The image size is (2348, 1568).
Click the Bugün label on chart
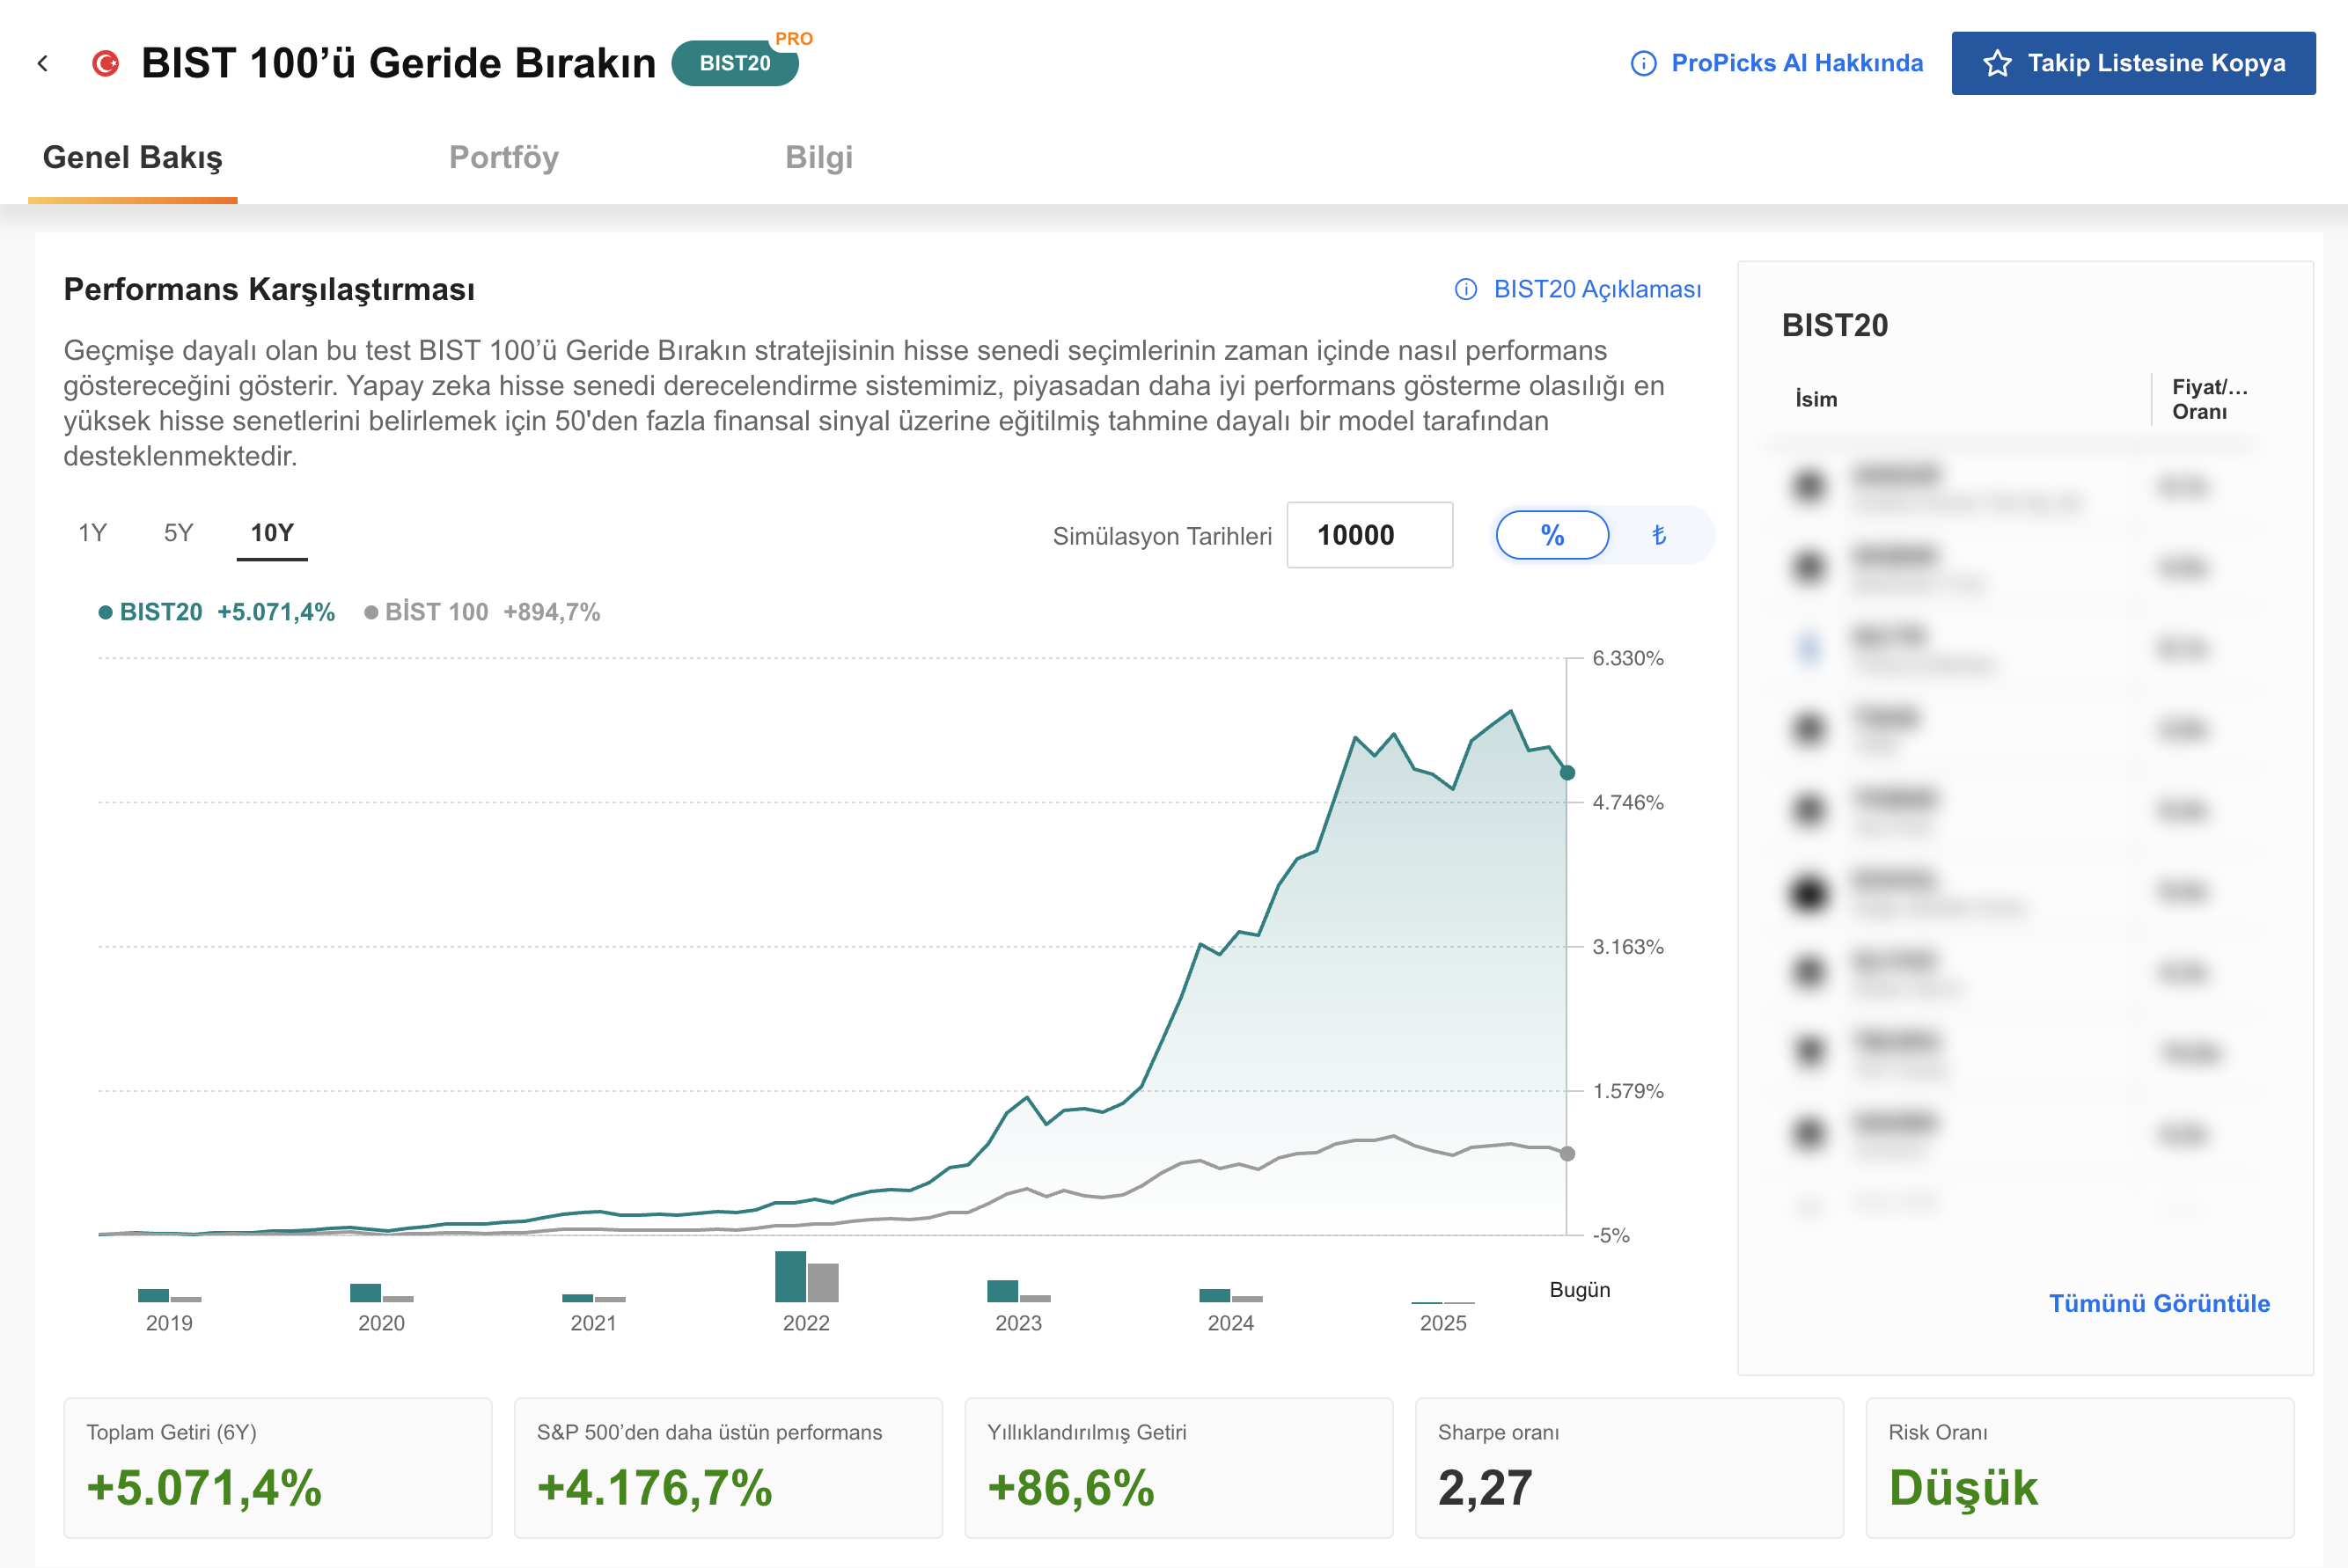point(1579,1289)
